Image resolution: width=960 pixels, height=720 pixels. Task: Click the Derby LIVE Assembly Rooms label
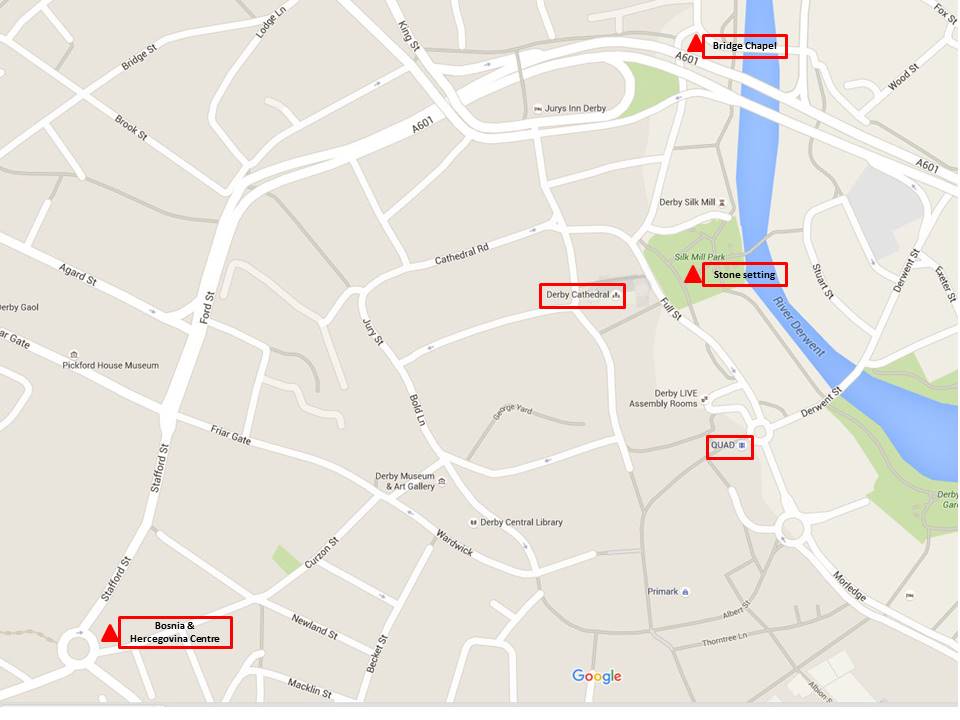(664, 399)
